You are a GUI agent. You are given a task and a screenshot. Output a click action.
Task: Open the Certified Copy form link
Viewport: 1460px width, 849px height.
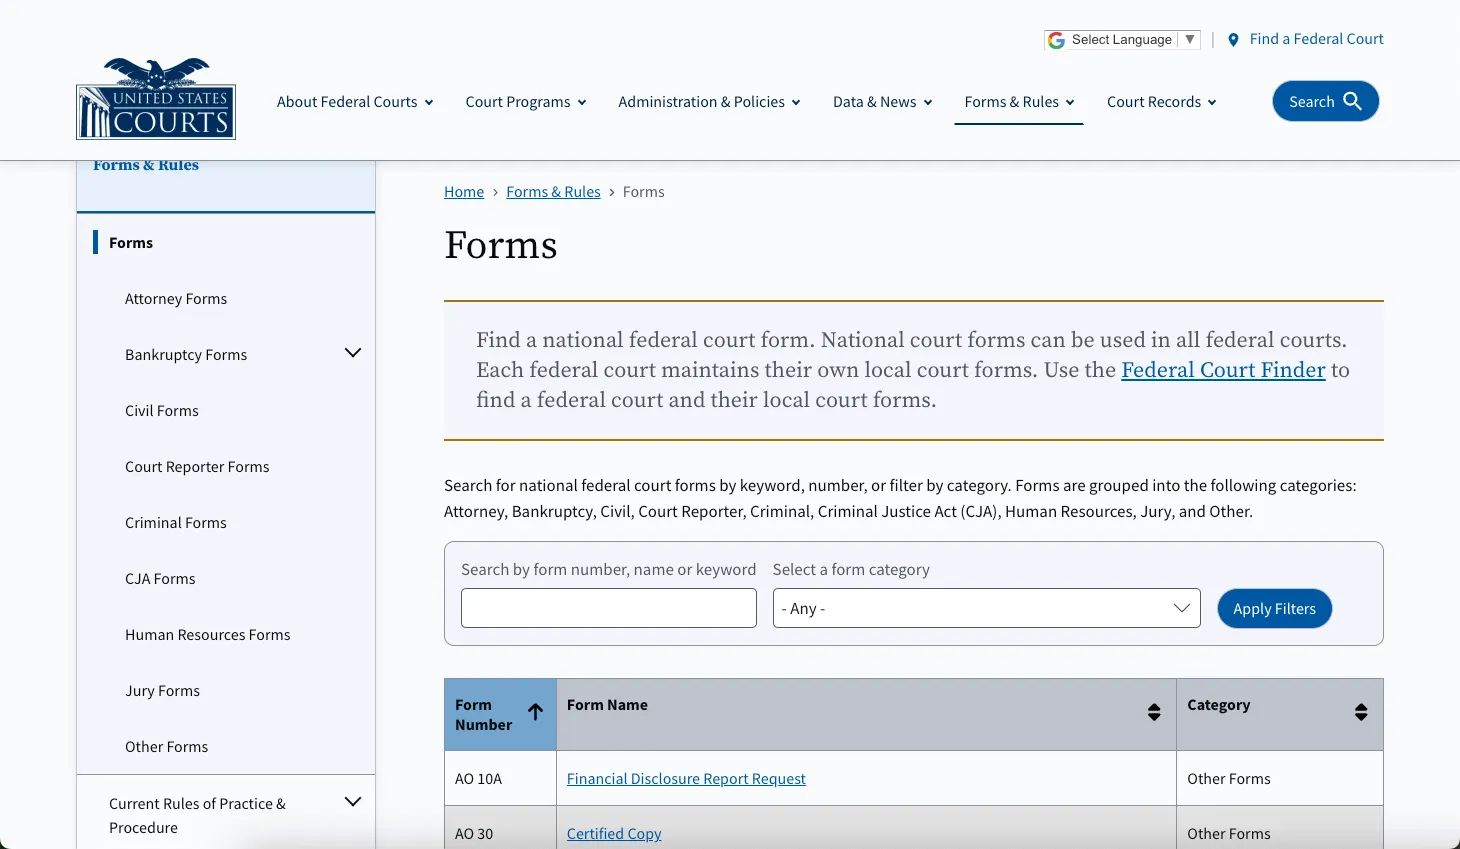tap(613, 833)
